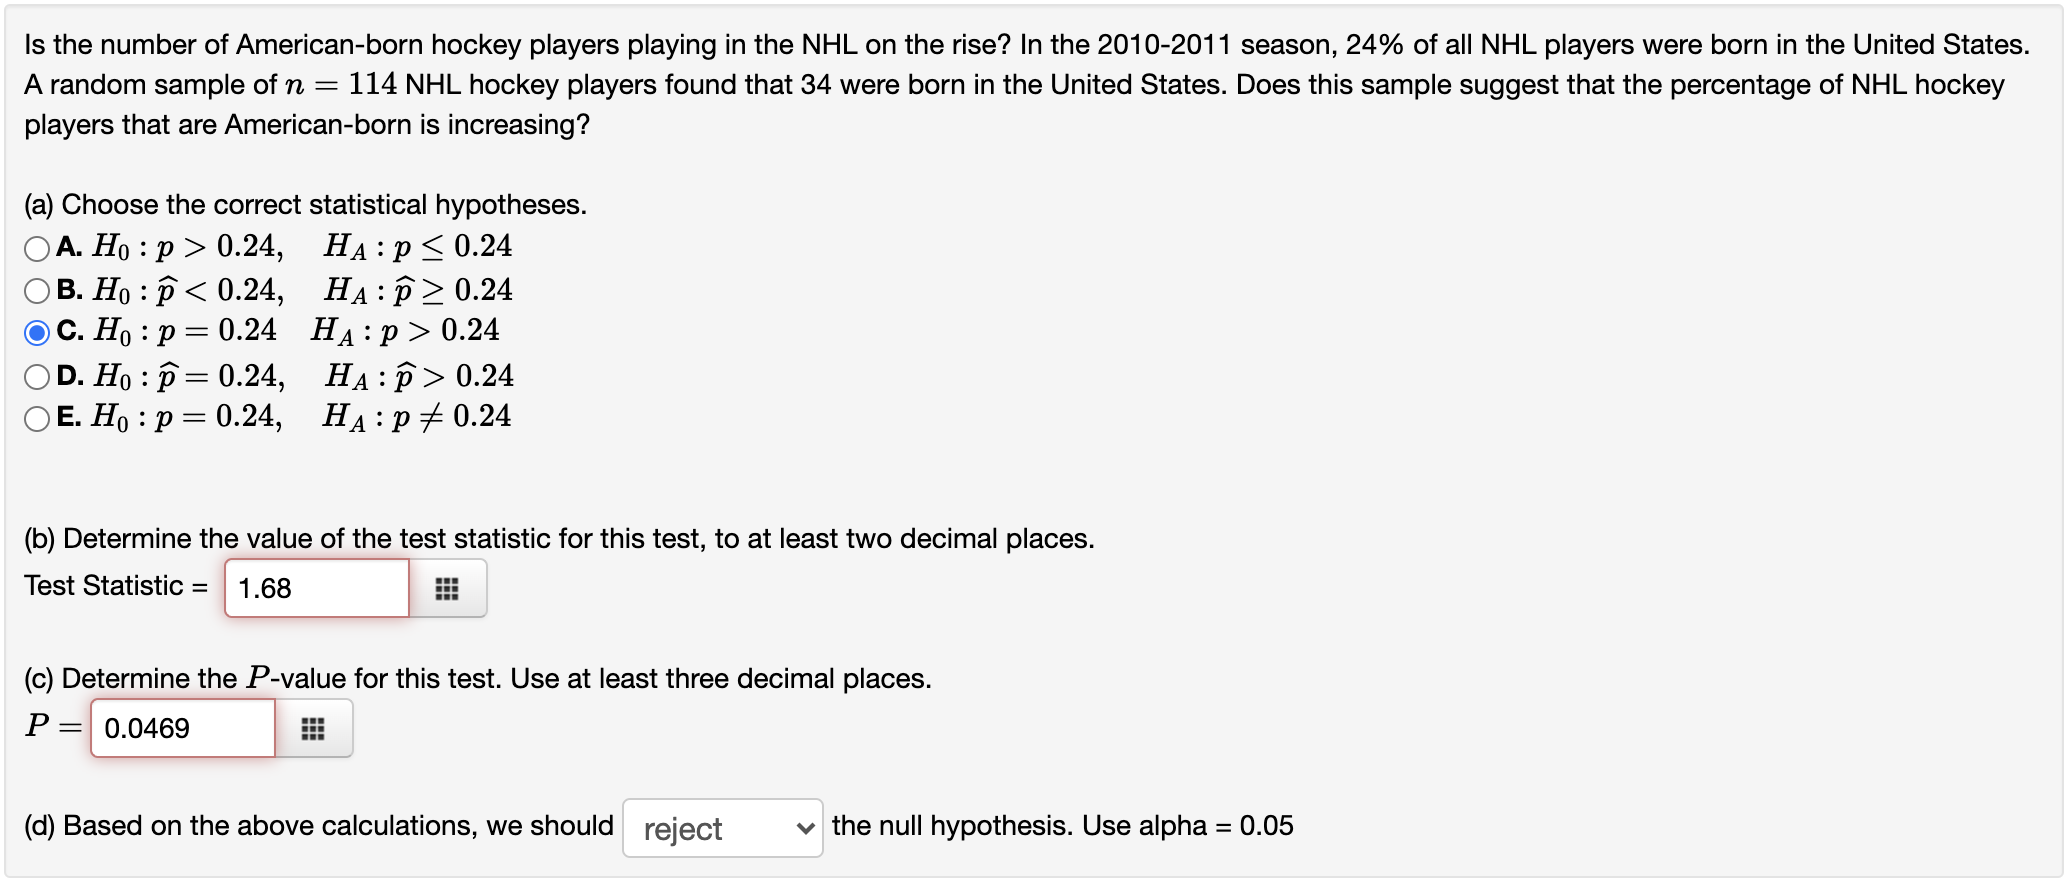Select hypothesis option D radio button
Screen dimensions: 2072x886
point(36,377)
